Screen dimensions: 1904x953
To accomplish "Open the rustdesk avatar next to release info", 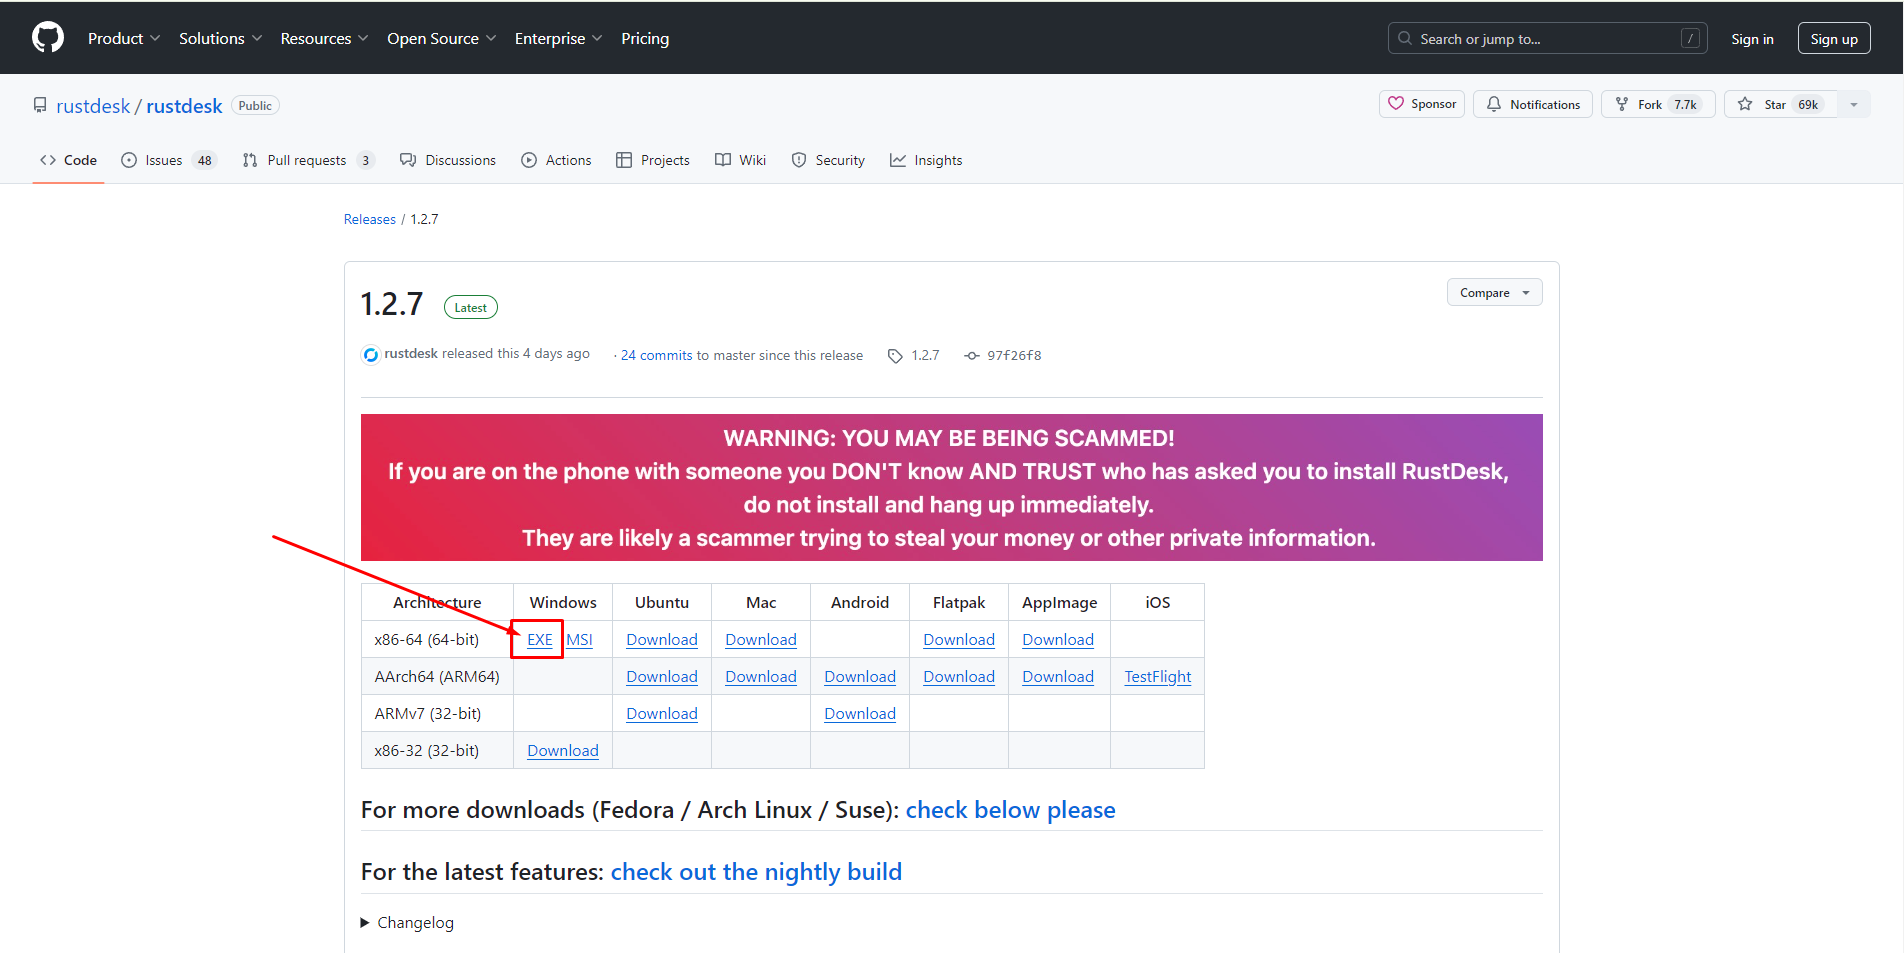I will tap(370, 354).
